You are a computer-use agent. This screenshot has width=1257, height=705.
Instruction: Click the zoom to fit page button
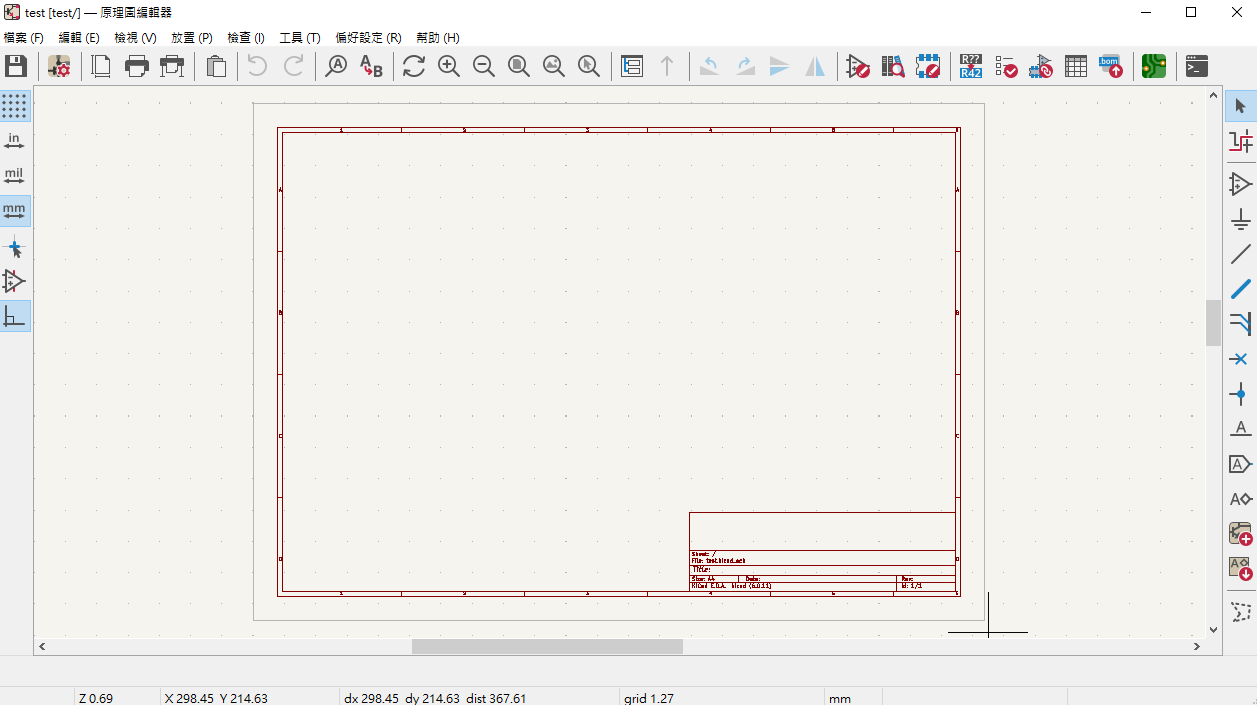[x=518, y=67]
